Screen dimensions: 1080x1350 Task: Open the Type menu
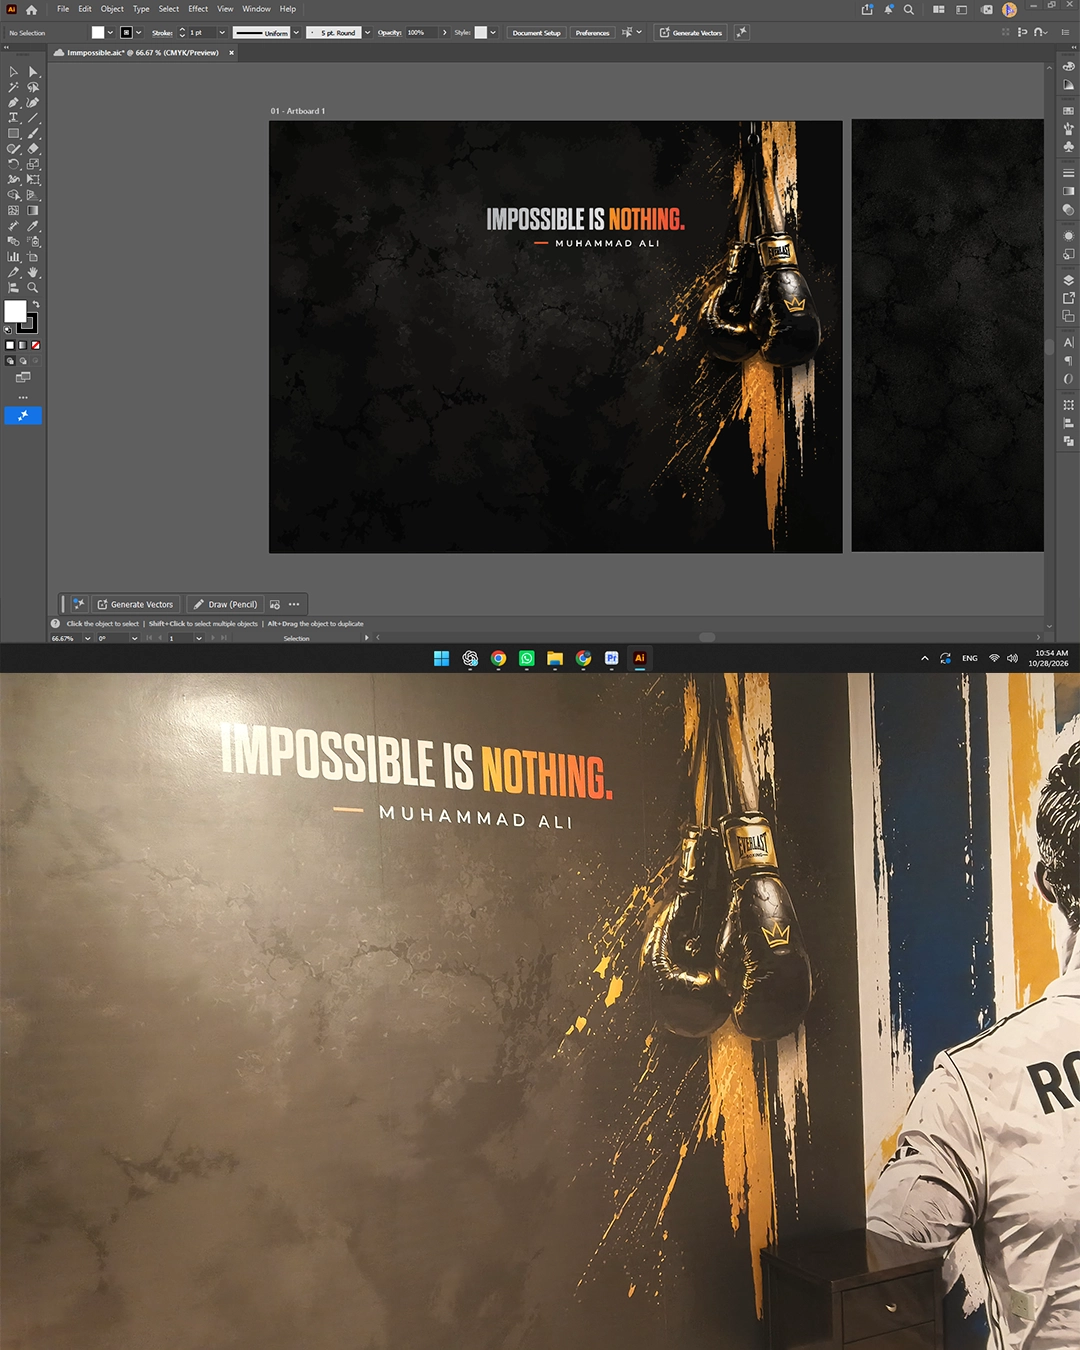click(x=141, y=9)
